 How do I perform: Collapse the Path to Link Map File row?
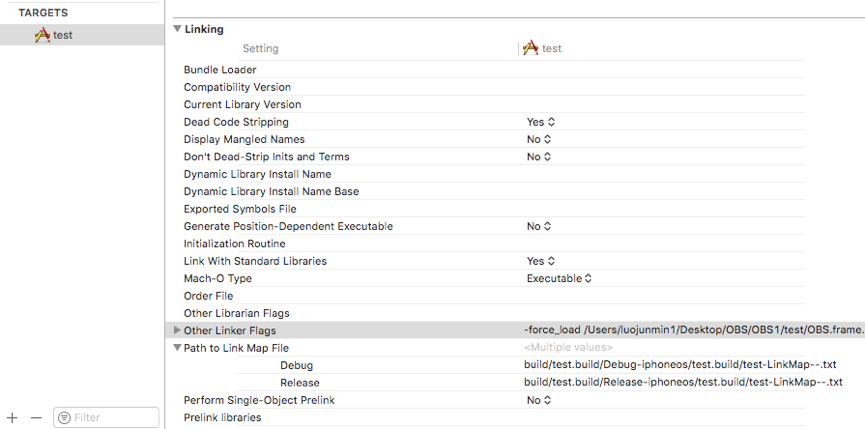pos(177,348)
